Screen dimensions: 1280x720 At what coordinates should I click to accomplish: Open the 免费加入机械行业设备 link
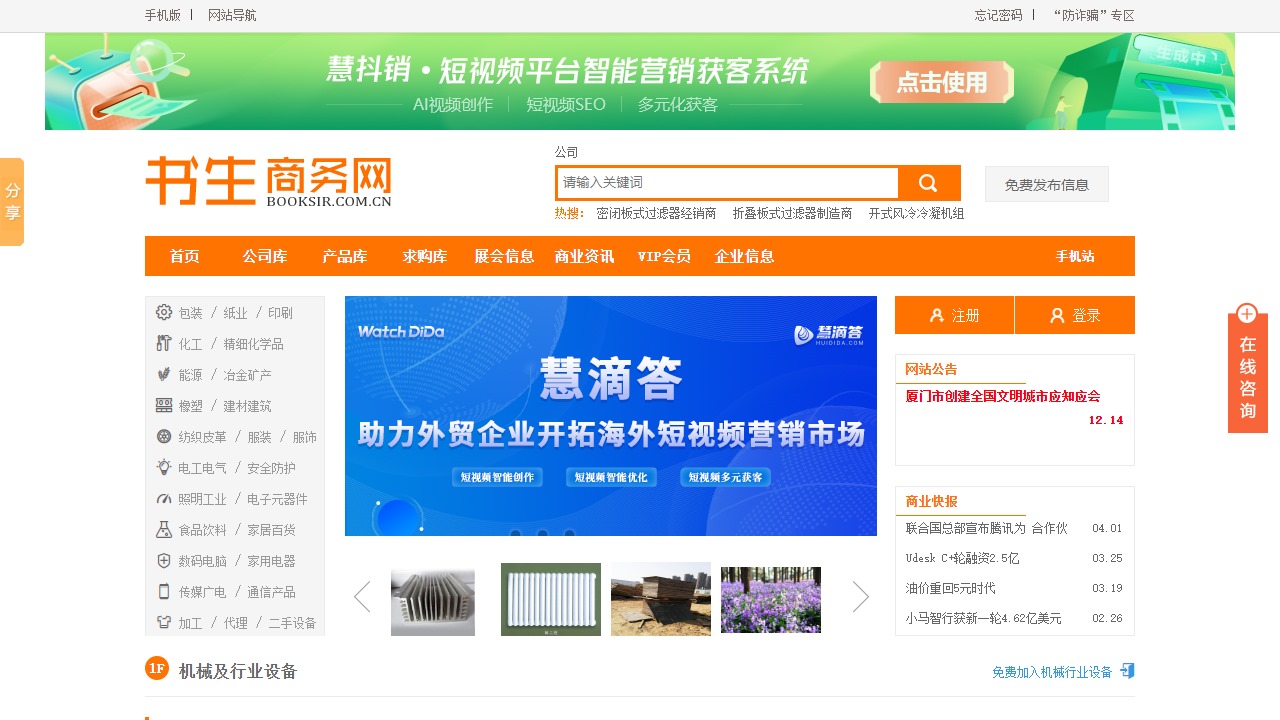[x=1052, y=672]
